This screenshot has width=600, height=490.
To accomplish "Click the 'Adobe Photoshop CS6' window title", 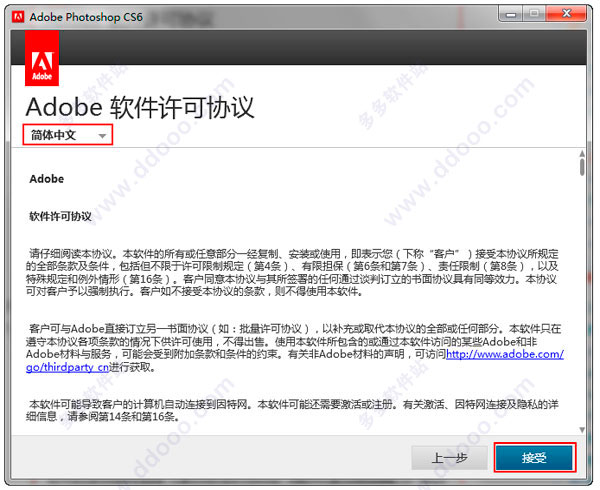I will [86, 17].
